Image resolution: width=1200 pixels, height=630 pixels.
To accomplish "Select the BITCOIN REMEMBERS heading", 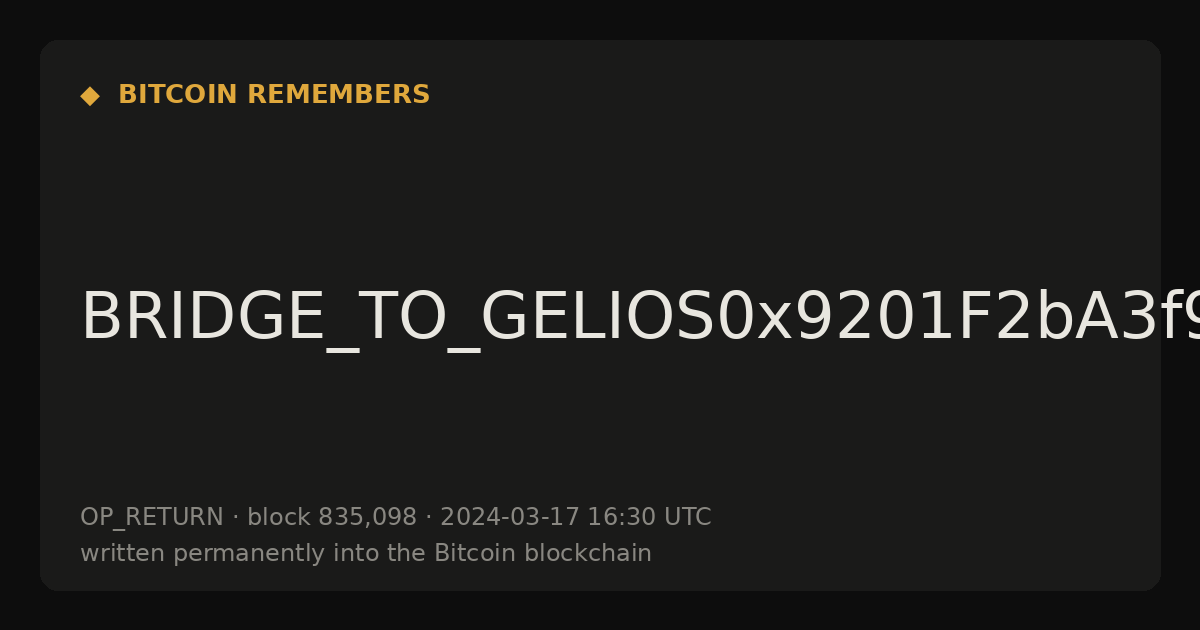I will click(x=274, y=95).
